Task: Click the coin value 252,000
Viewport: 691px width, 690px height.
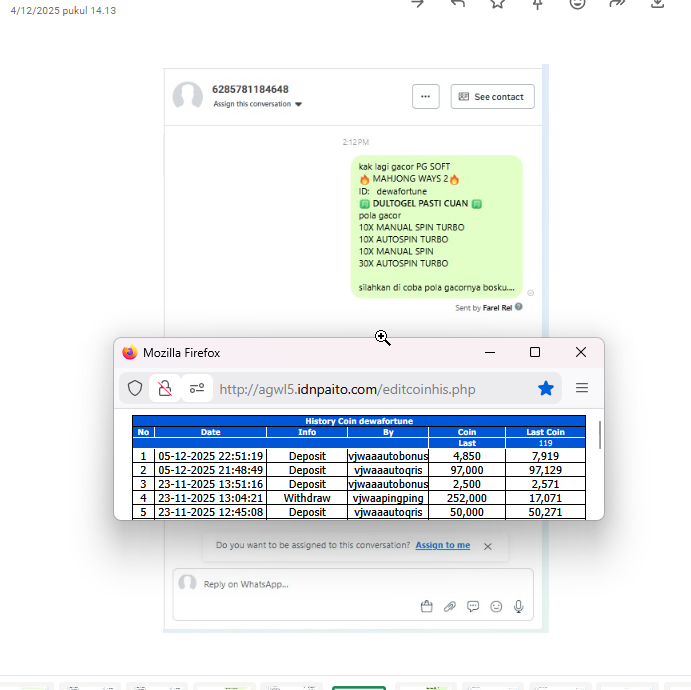Action: click(467, 498)
